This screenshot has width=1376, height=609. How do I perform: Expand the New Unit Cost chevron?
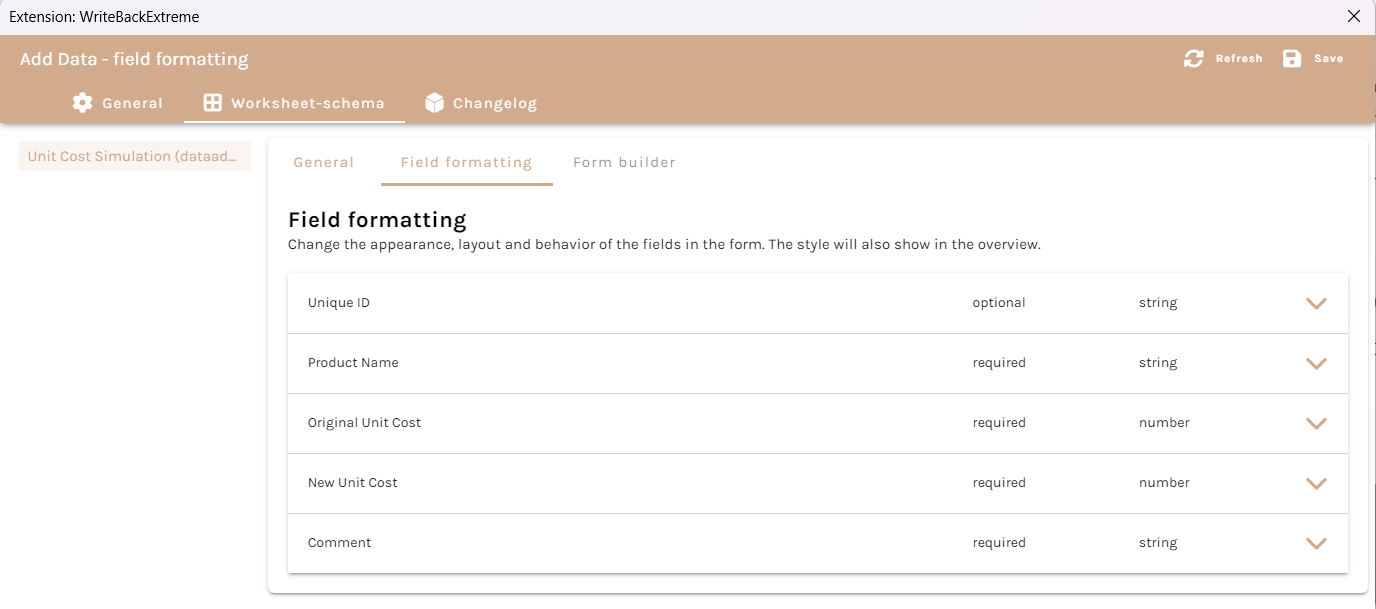click(1316, 483)
